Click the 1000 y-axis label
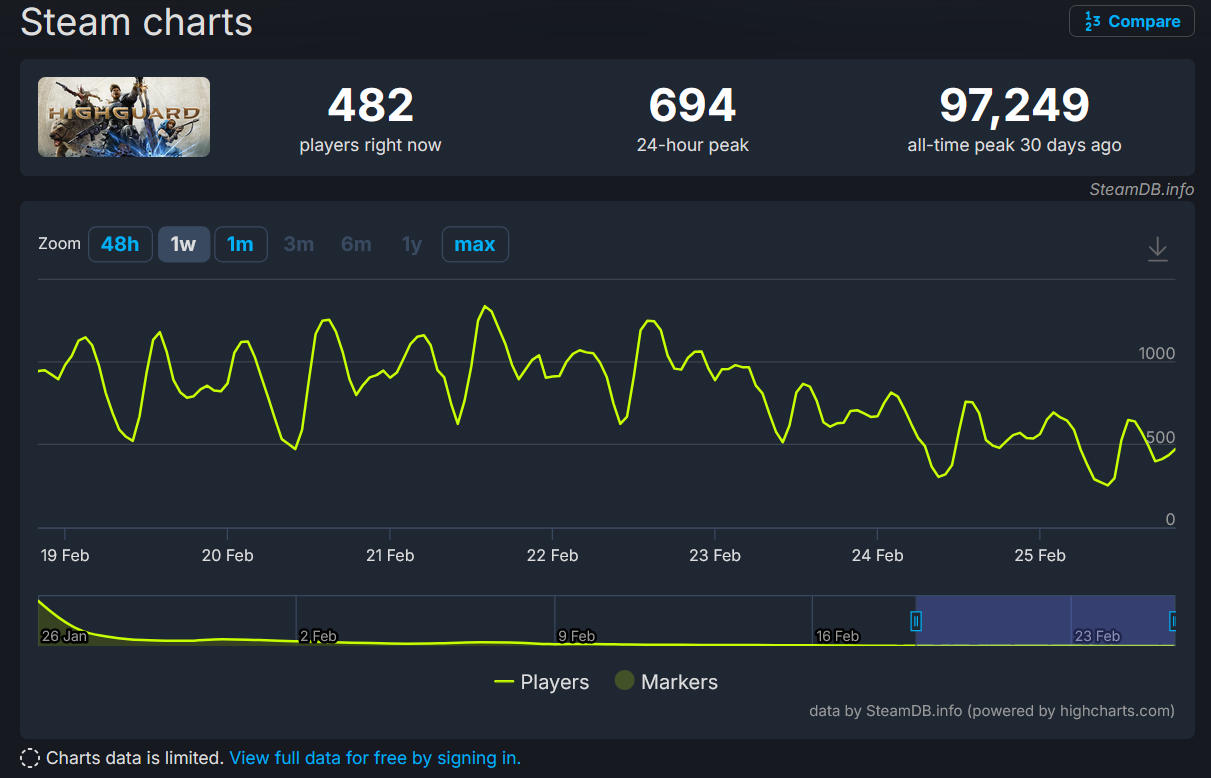Screen dimensions: 1211x778 1157,353
